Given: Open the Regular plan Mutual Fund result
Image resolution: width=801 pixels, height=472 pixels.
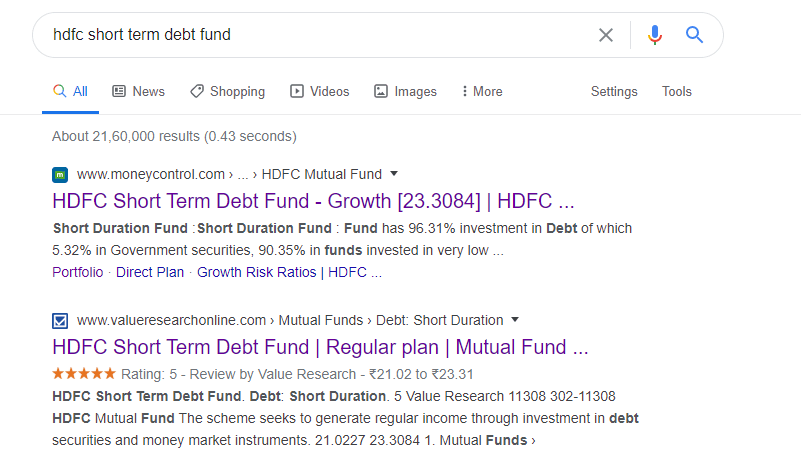Looking at the screenshot, I should (319, 347).
